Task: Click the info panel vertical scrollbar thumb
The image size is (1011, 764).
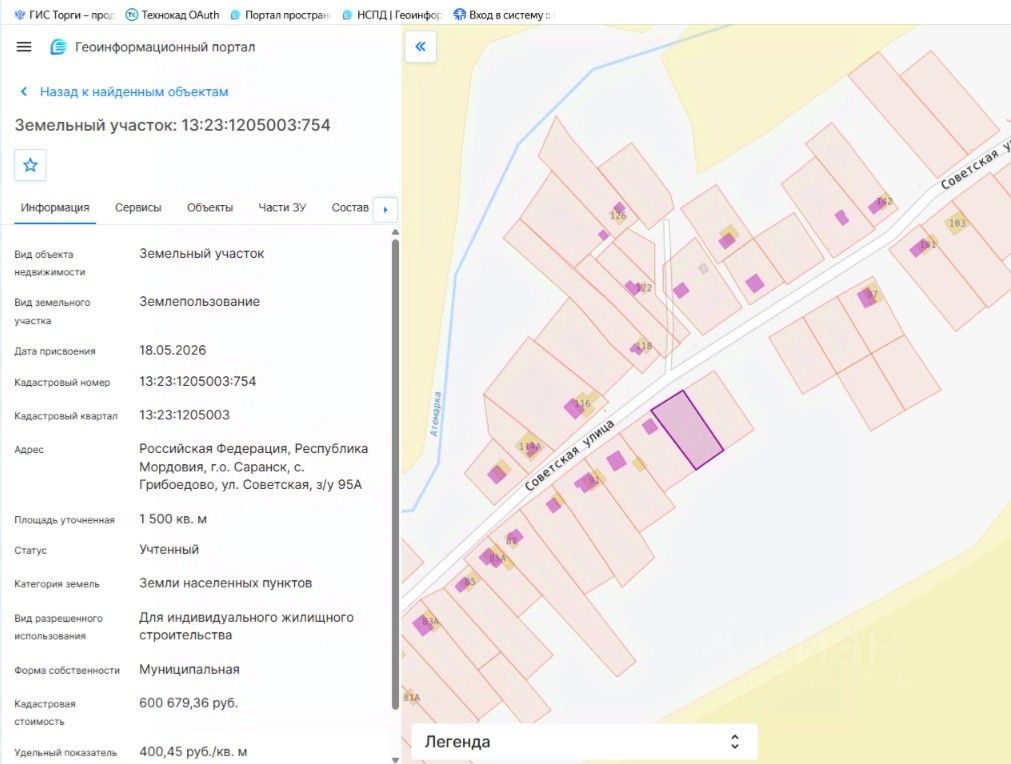Action: (395, 474)
